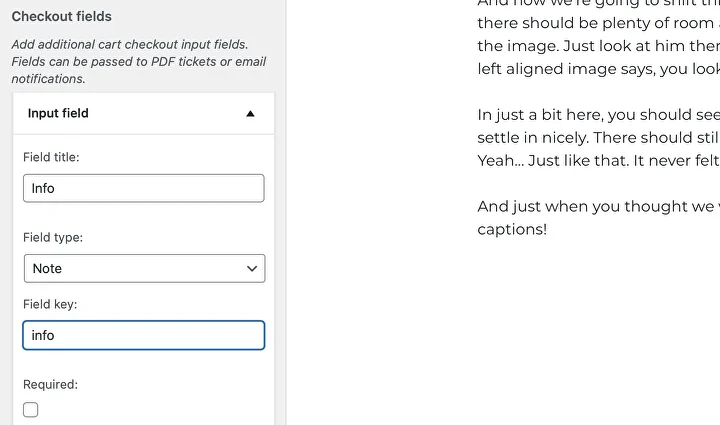Select the "Note" value in Field type
Screen dimensions: 720x425
click(47, 268)
